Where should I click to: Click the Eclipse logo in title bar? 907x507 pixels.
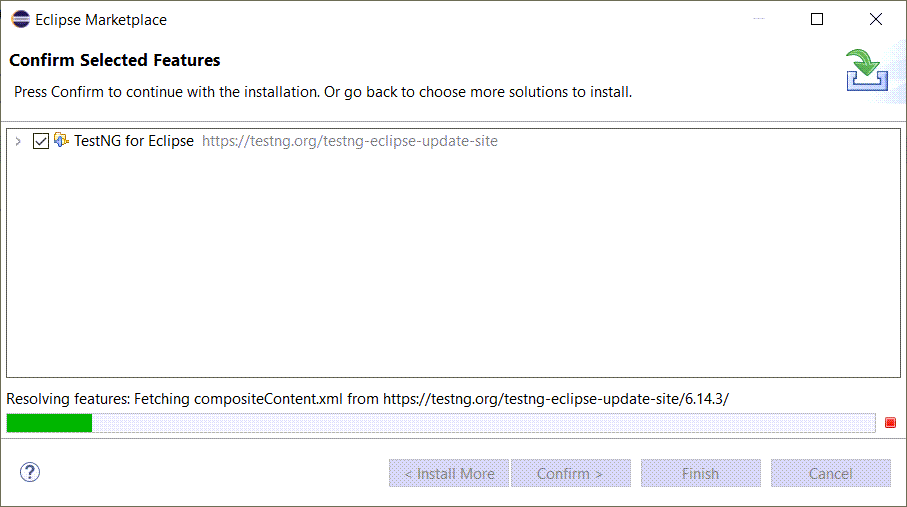(21, 19)
